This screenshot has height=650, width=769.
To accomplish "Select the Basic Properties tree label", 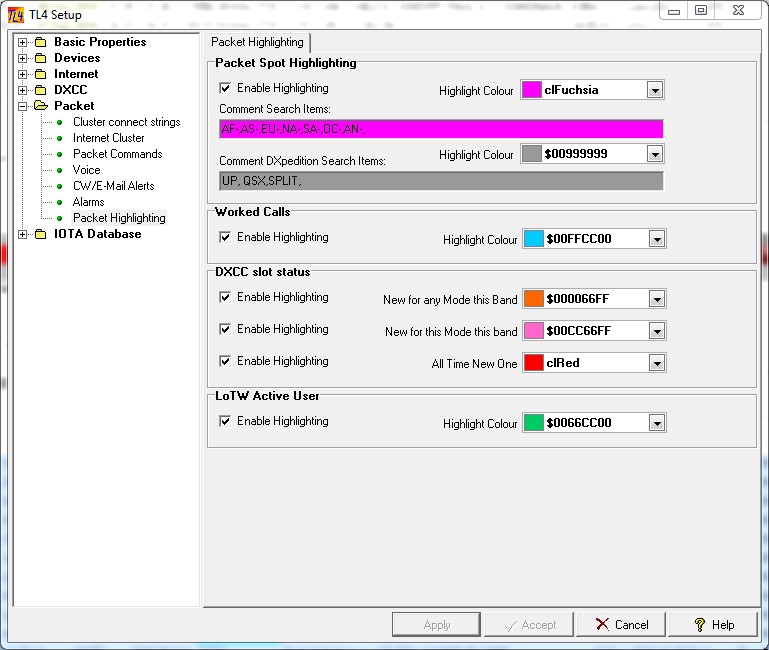I will point(100,42).
